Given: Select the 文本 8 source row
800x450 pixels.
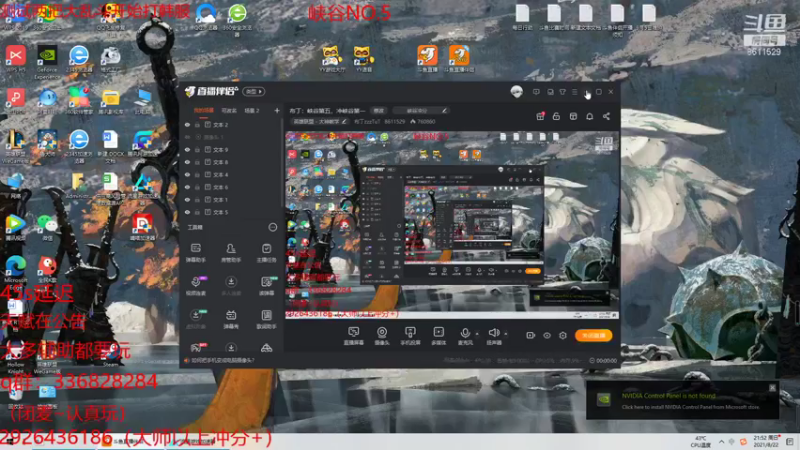Looking at the screenshot, I should (232, 162).
